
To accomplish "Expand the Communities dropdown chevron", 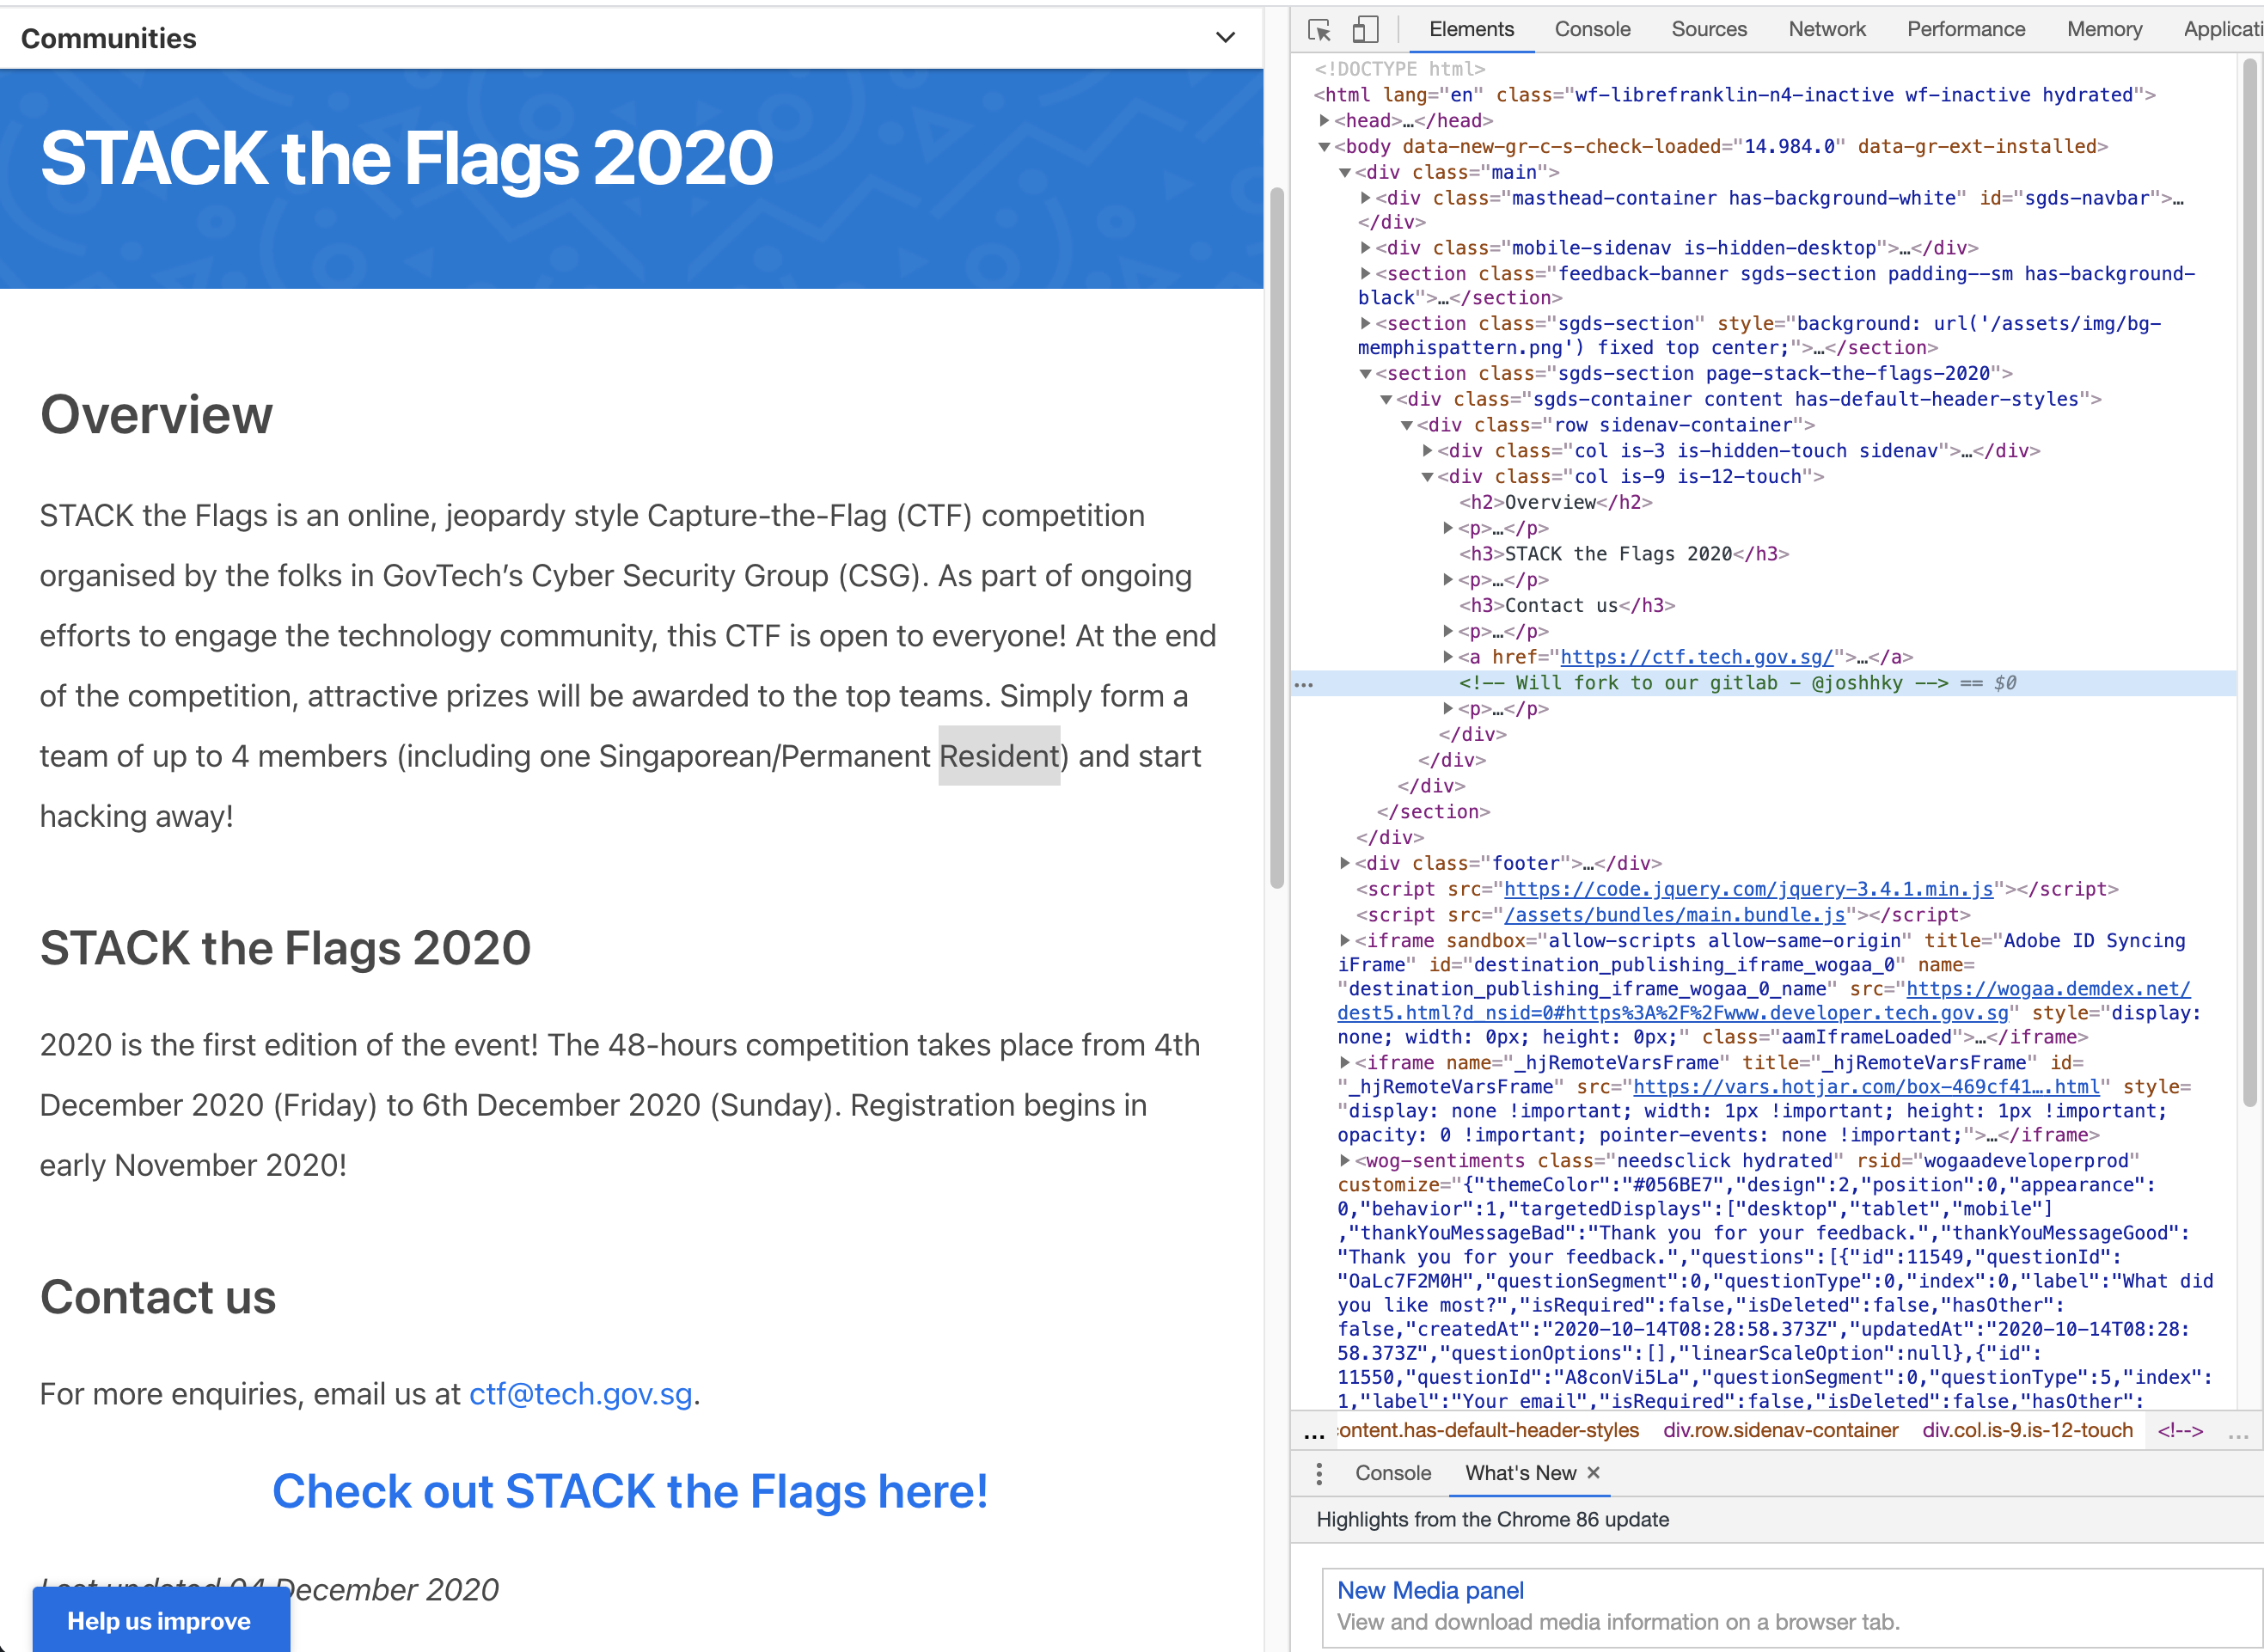I will click(x=1225, y=38).
